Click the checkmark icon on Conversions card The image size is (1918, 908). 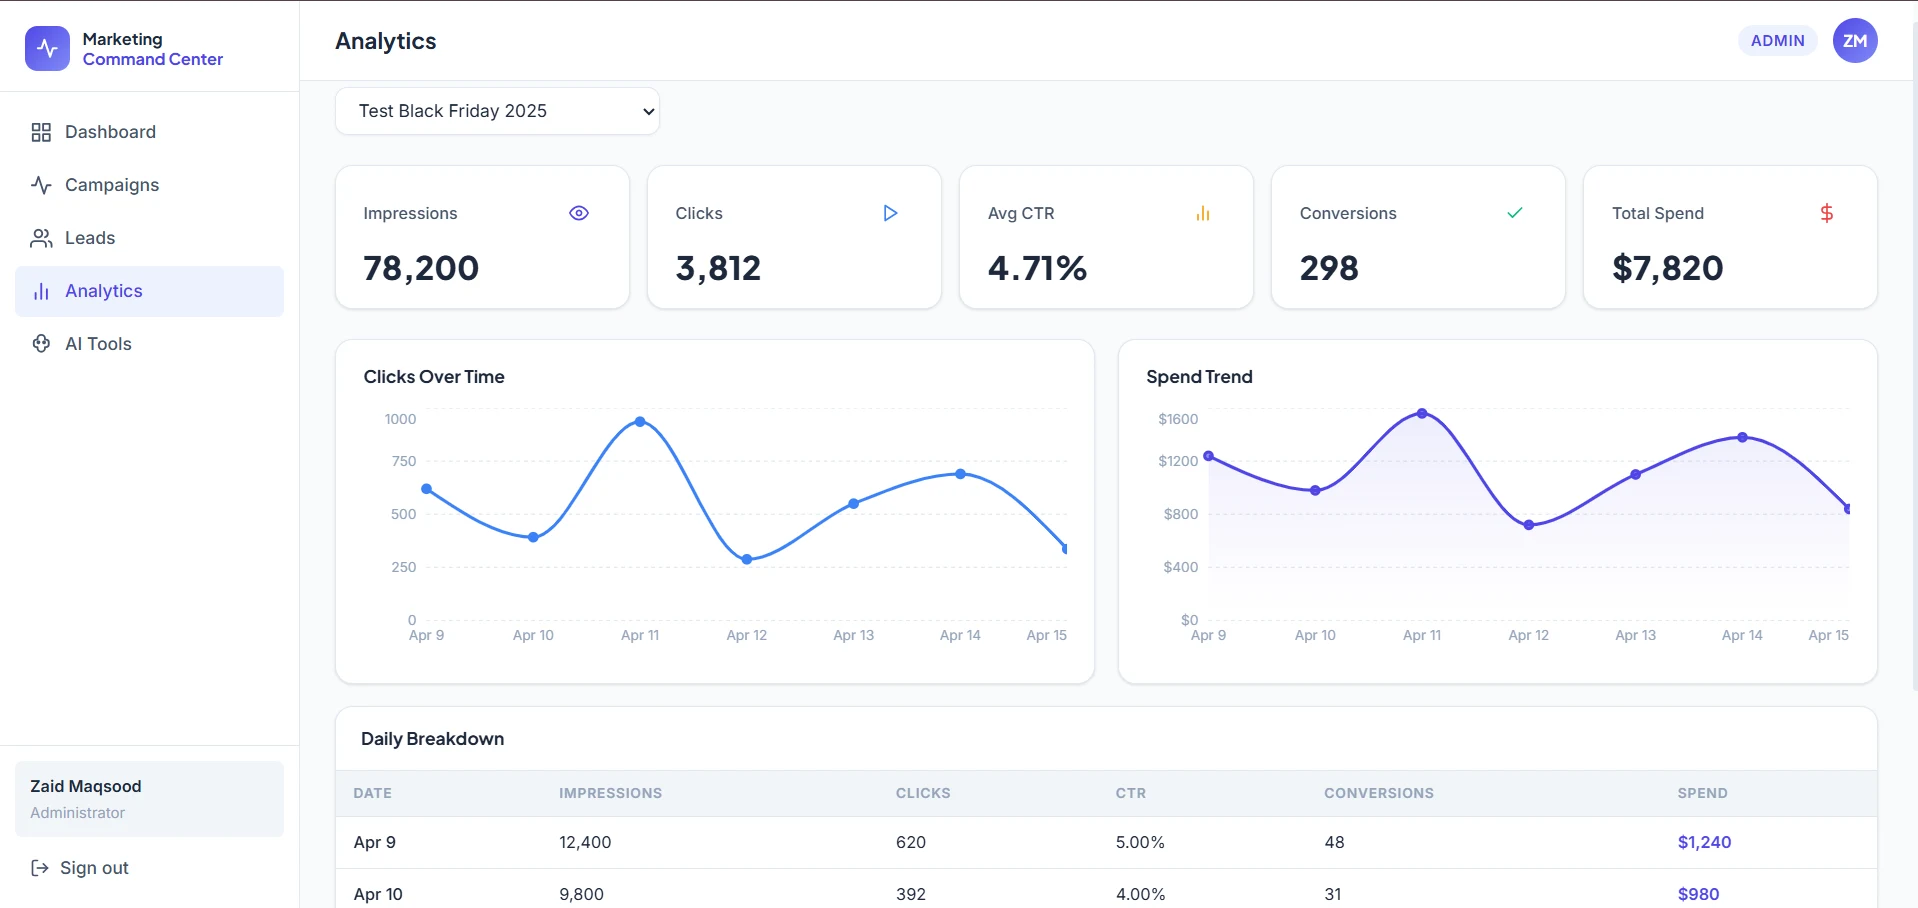(1515, 213)
